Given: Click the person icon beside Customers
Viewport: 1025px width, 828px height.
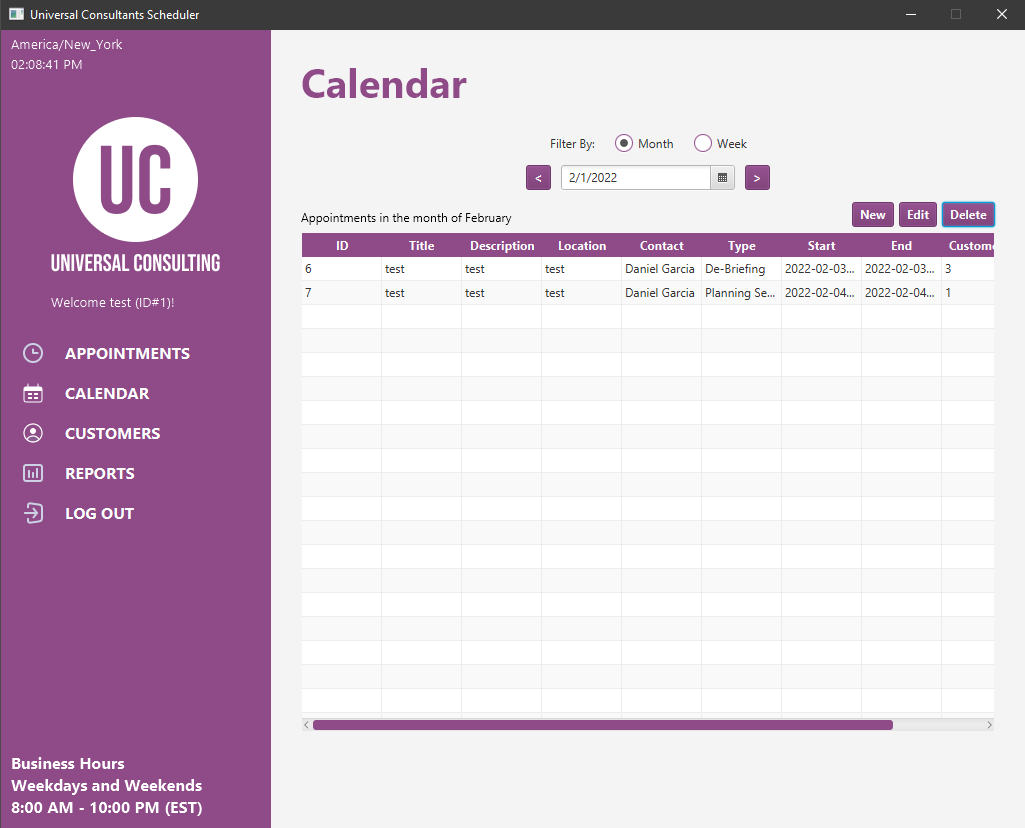Looking at the screenshot, I should 33,433.
